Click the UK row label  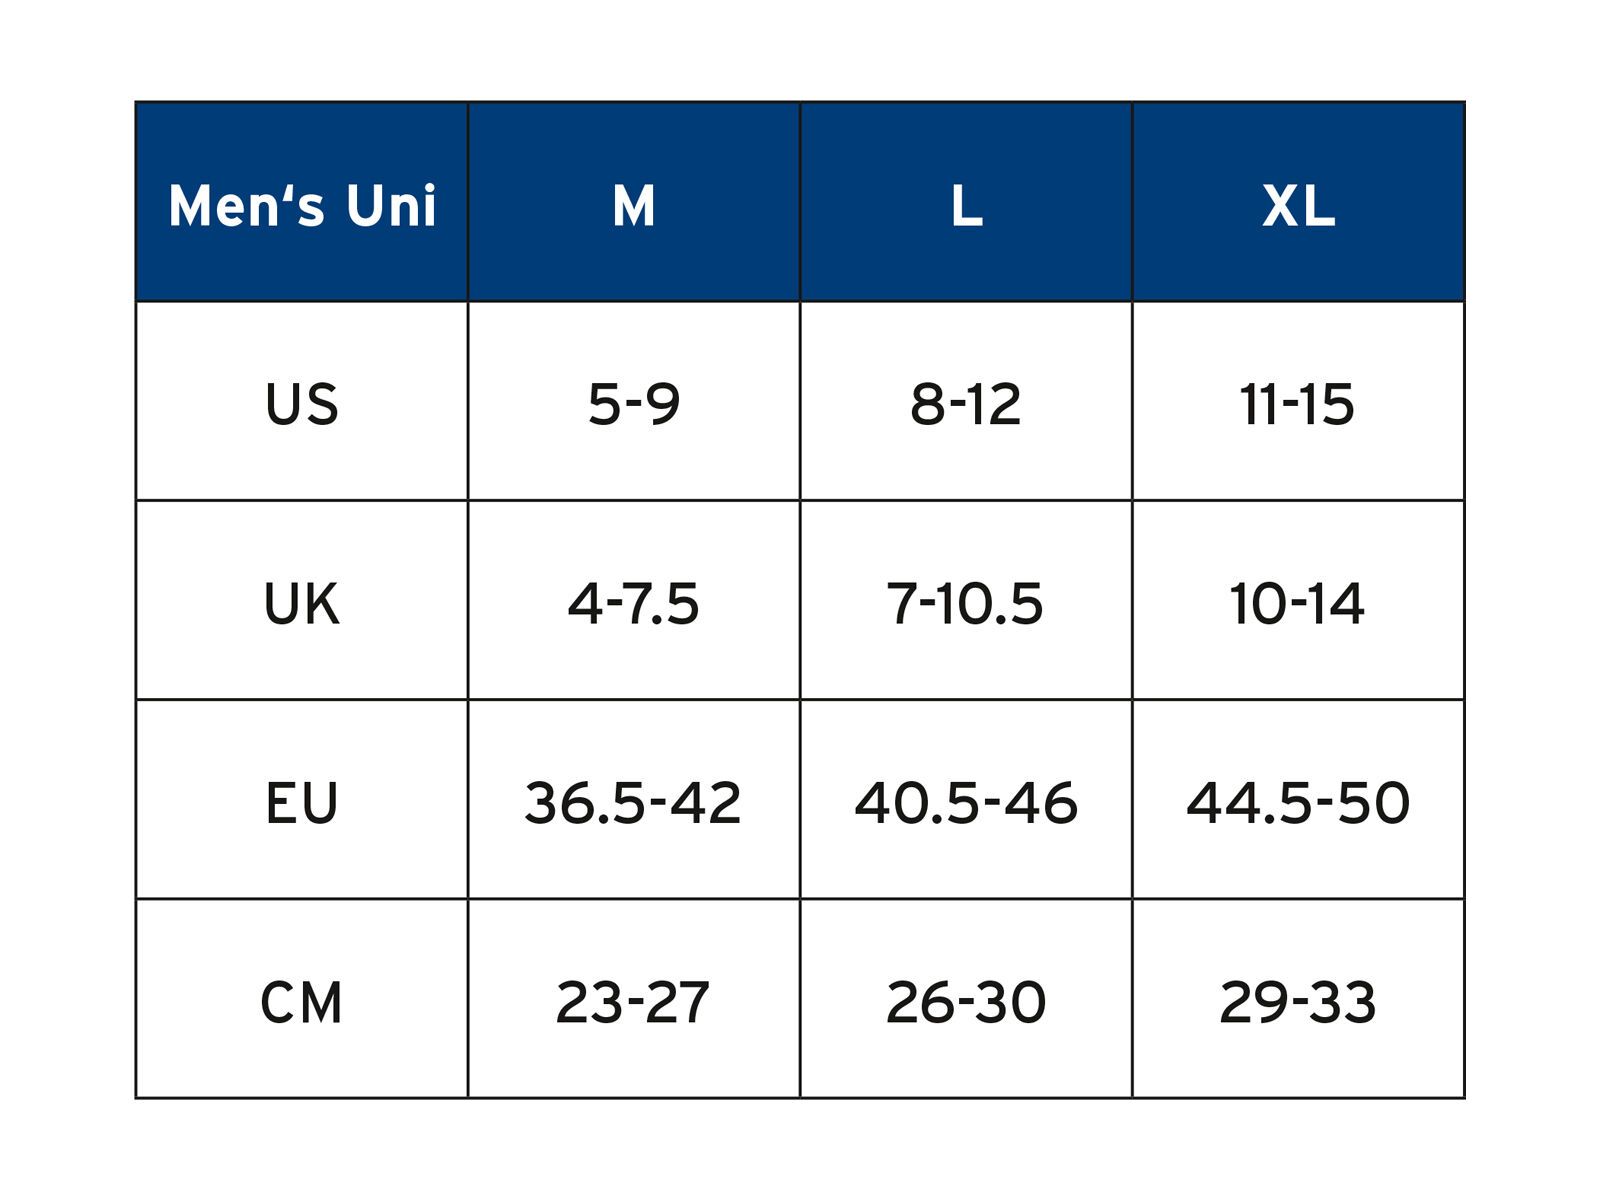click(302, 603)
